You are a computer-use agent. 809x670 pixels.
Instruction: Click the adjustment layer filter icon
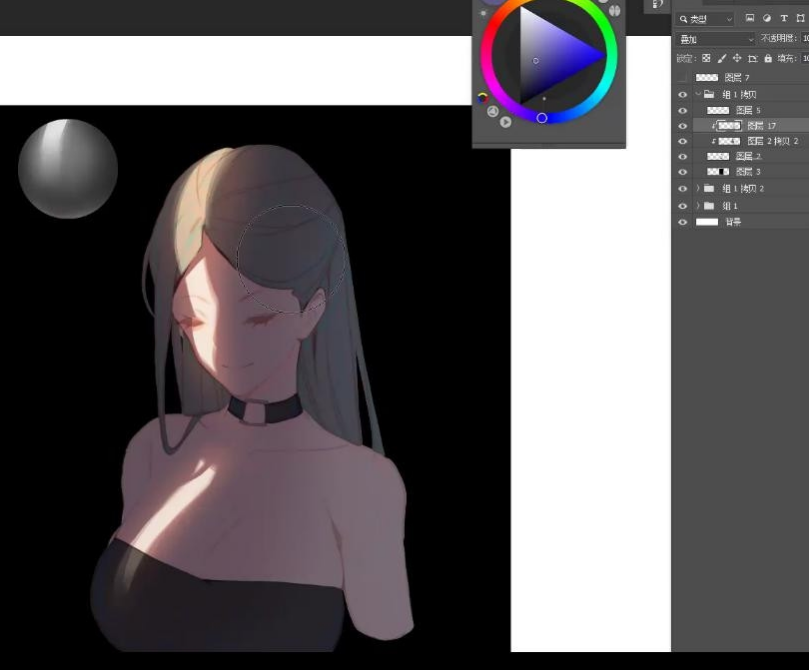(766, 19)
